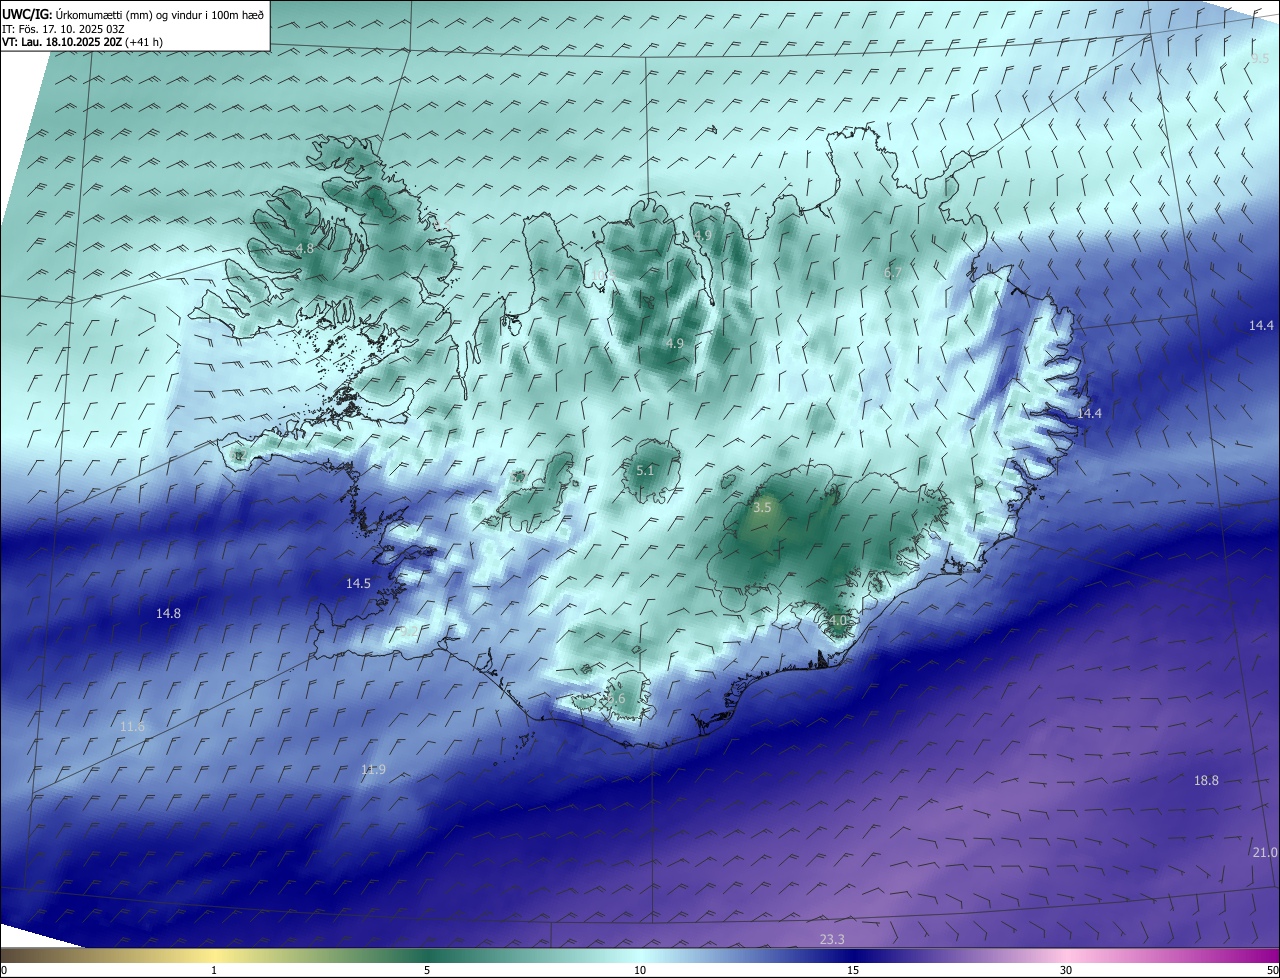Screen dimensions: 1280x978
Task: Click the 5.1 value on the central glacier
Action: [x=645, y=470]
